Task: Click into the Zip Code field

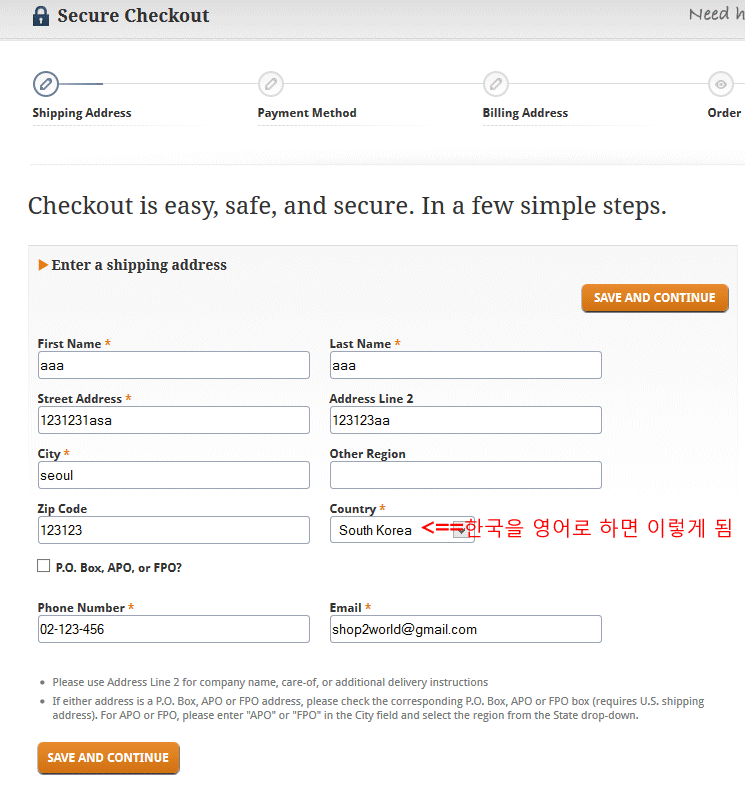Action: pos(174,530)
